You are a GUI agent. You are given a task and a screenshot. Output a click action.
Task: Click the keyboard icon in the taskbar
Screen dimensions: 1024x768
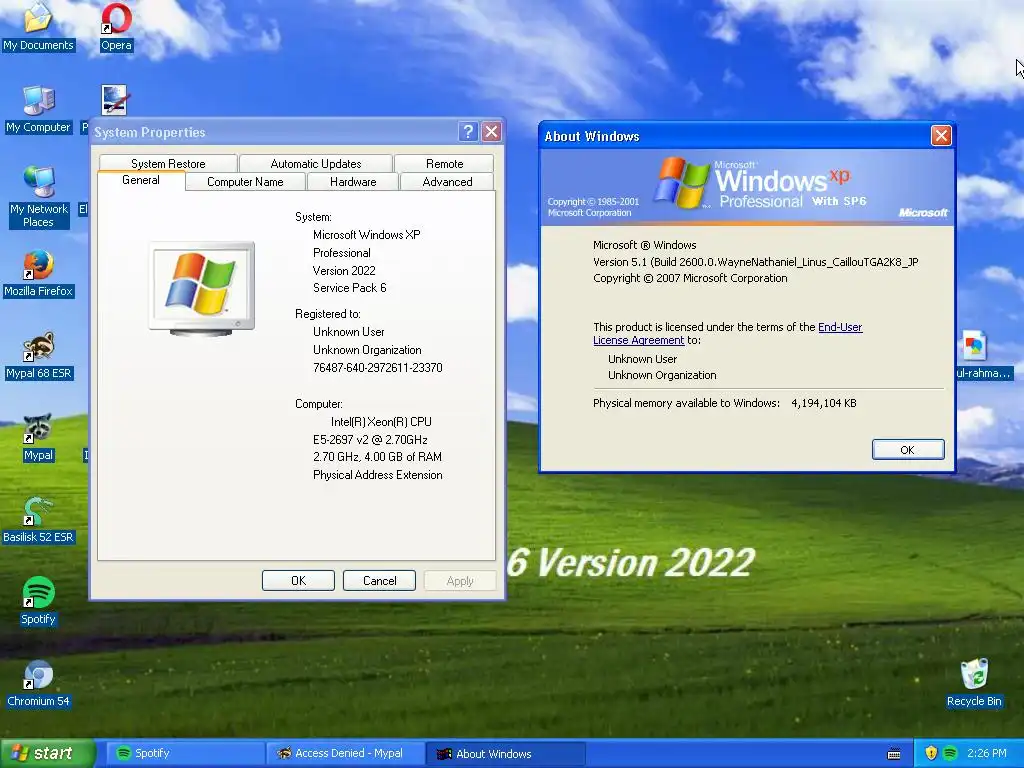(894, 754)
